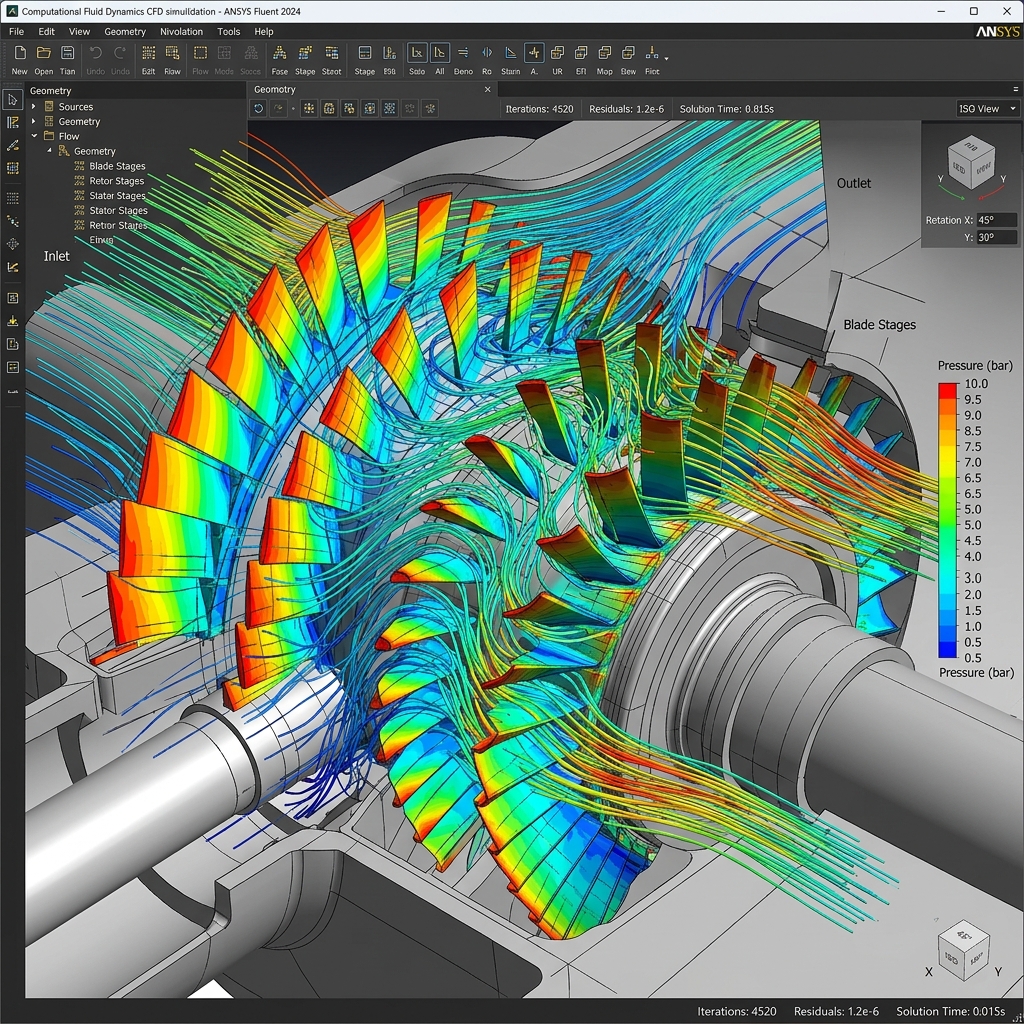Click the Mop toolbar icon
The width and height of the screenshot is (1024, 1024).
[x=605, y=53]
